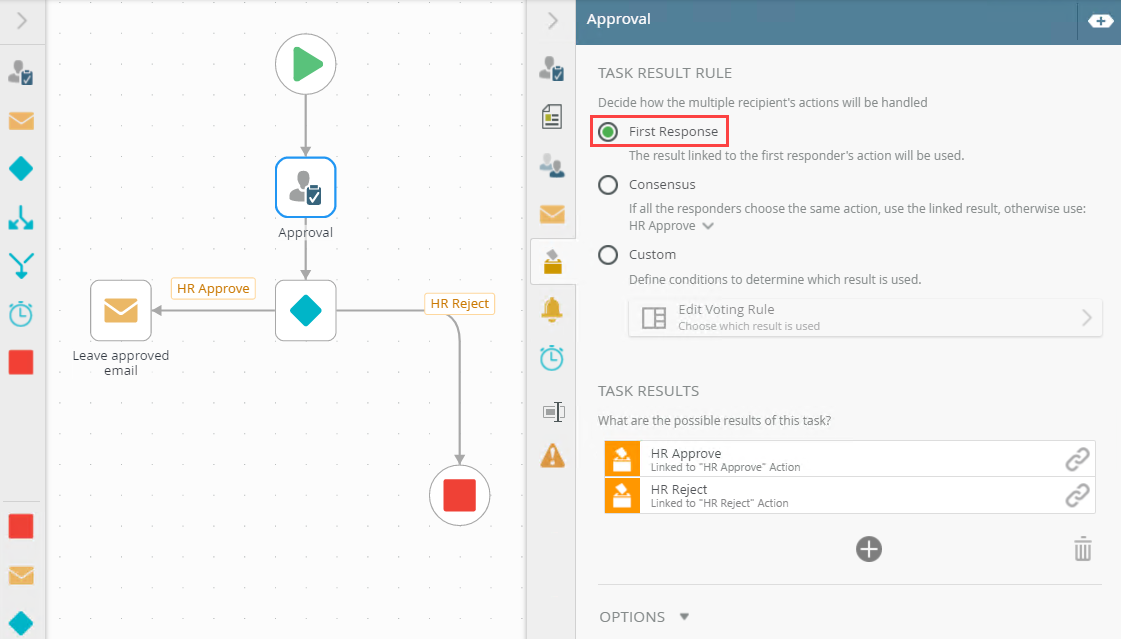
Task: Select the upper red end tool in toolbox
Action: 21,362
